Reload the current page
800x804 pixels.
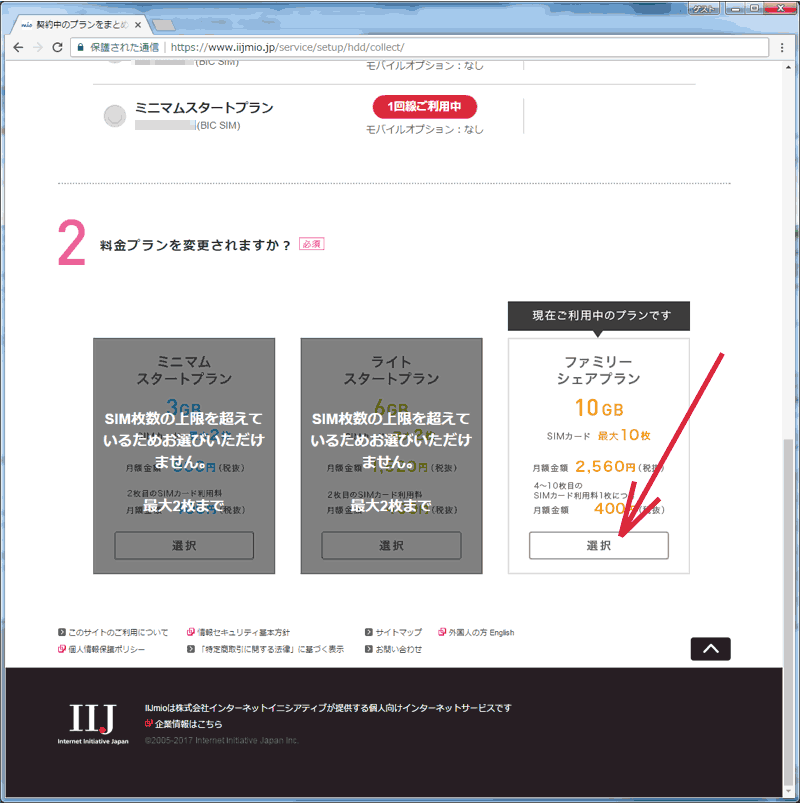click(x=58, y=47)
